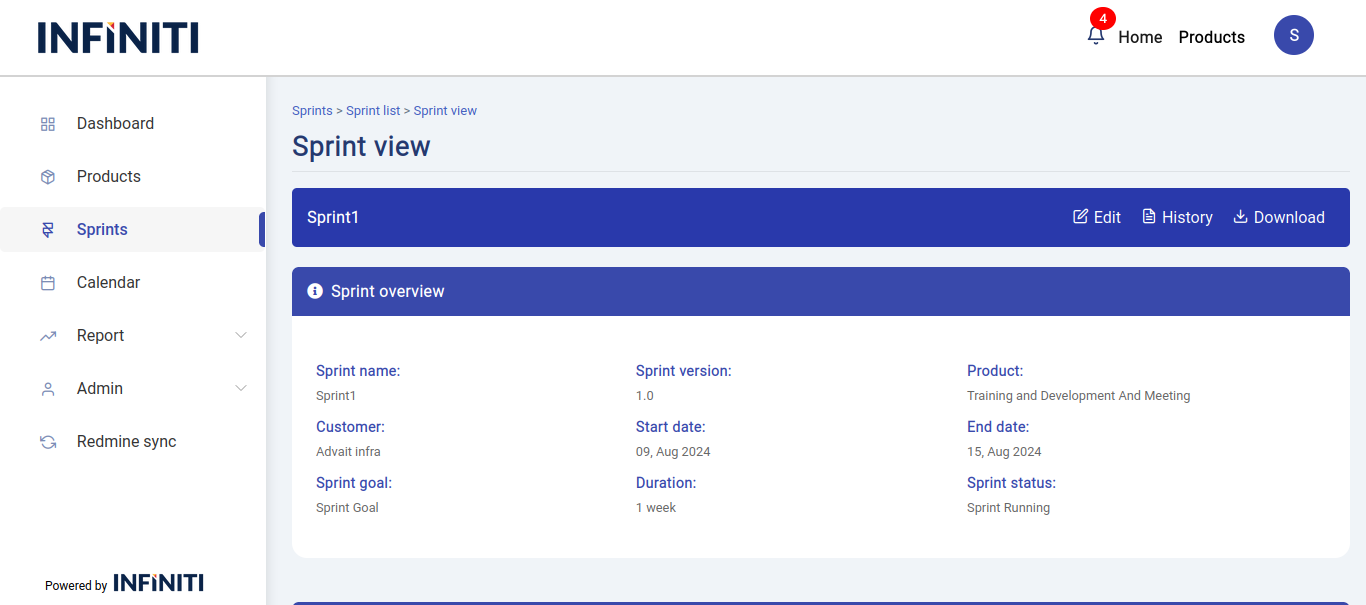Open the notifications bell icon
1366x605 pixels.
pyautogui.click(x=1096, y=35)
